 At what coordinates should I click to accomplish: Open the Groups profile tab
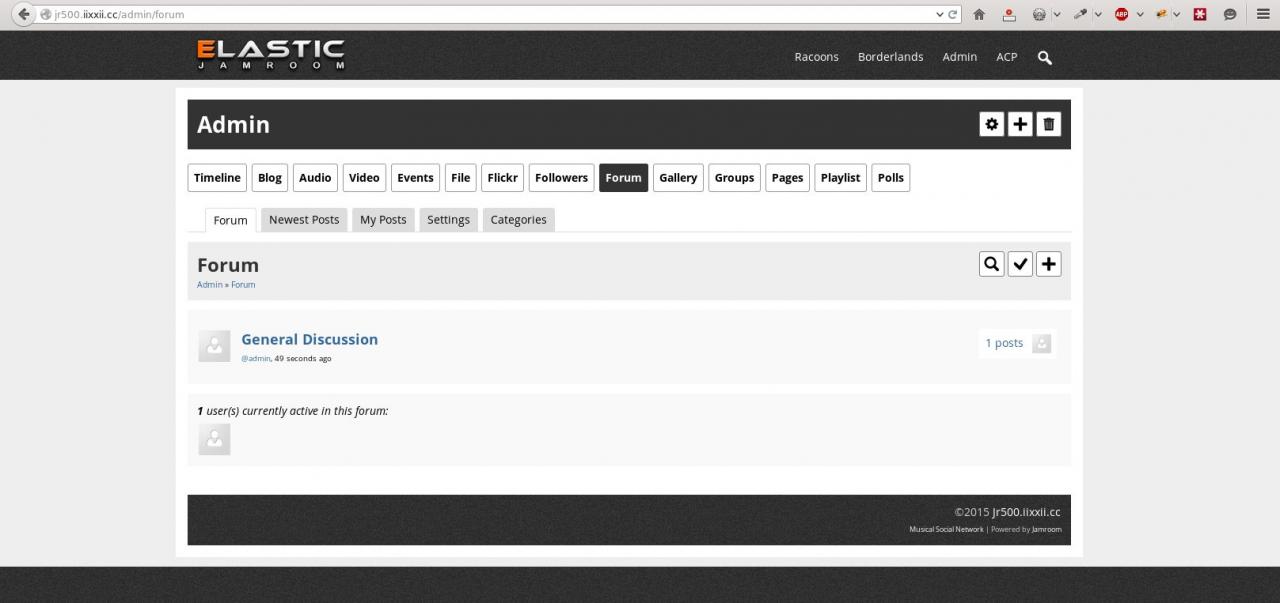pos(734,178)
